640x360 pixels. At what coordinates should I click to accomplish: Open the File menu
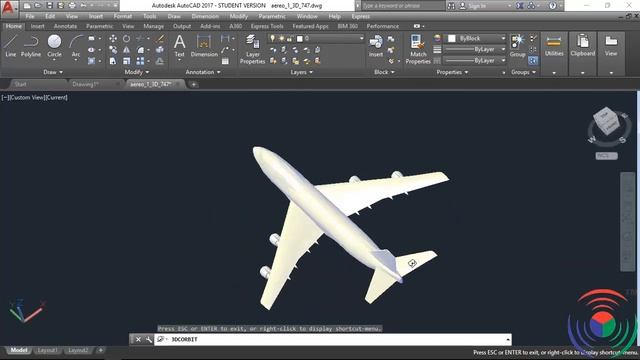[30, 16]
